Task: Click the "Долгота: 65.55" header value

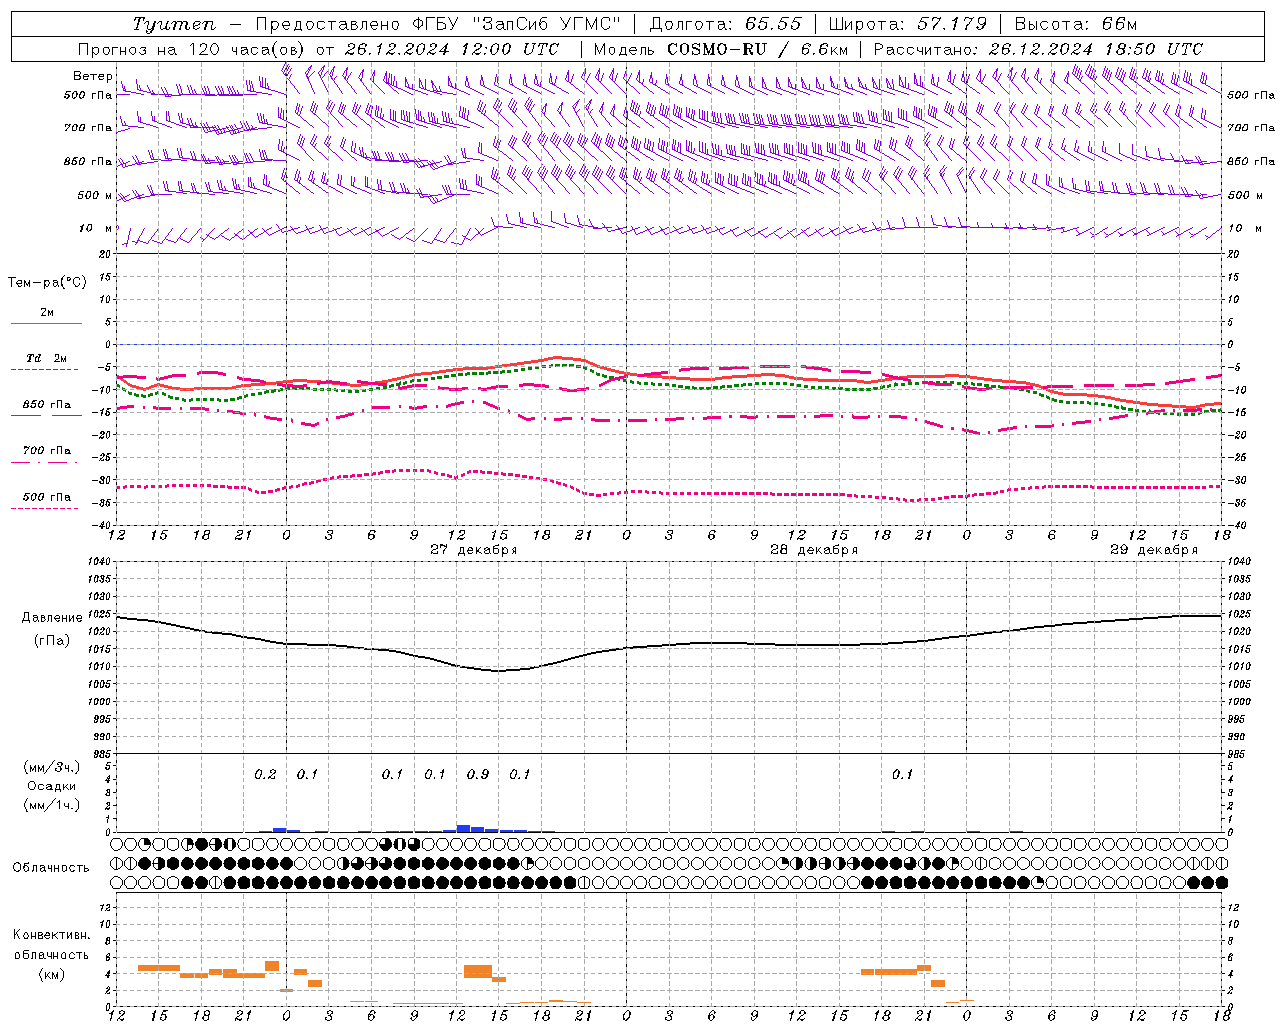Action: [x=725, y=24]
